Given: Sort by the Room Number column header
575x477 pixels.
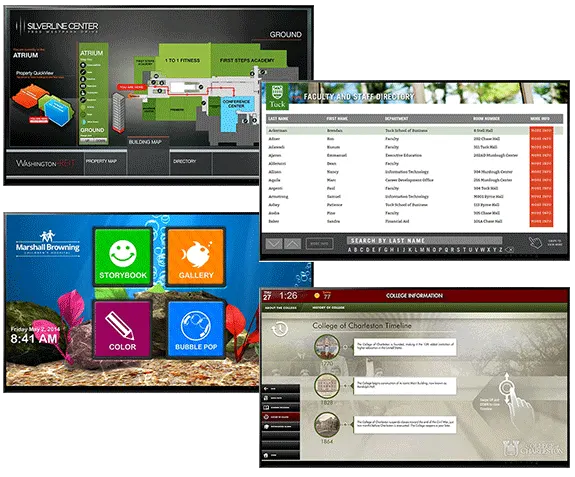Looking at the screenshot, I should (486, 118).
